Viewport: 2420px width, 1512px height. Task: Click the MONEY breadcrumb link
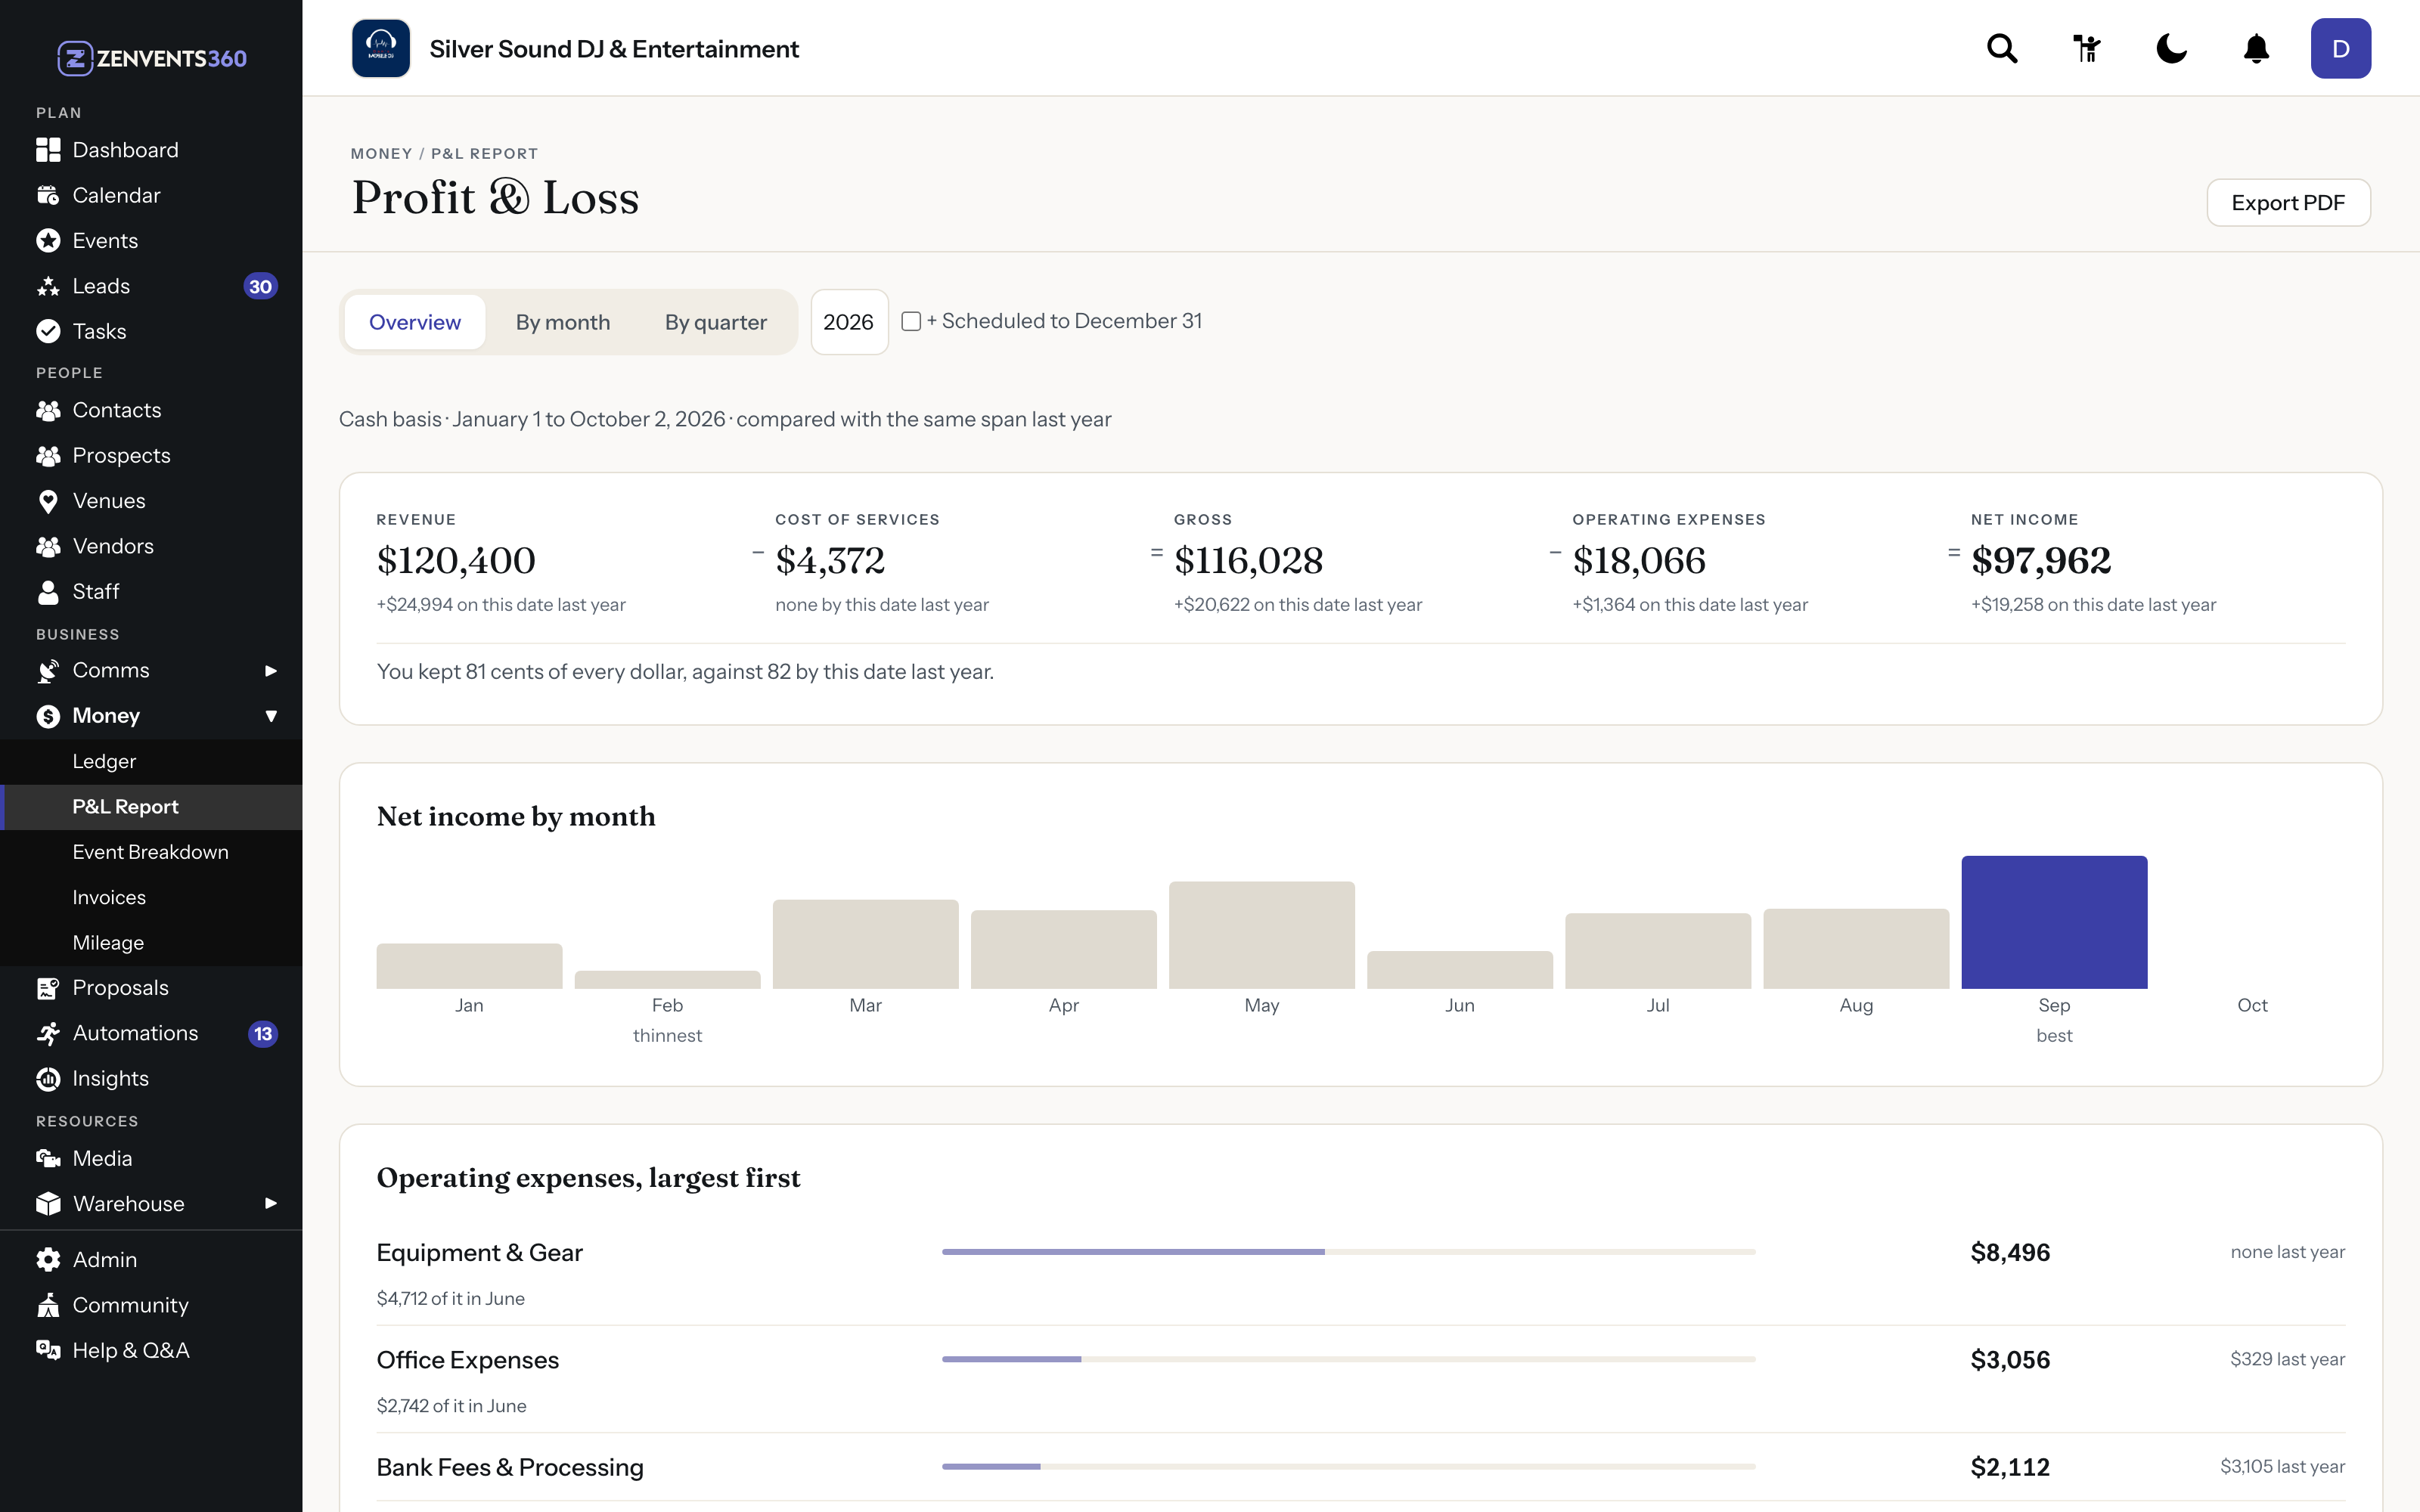[x=381, y=154]
